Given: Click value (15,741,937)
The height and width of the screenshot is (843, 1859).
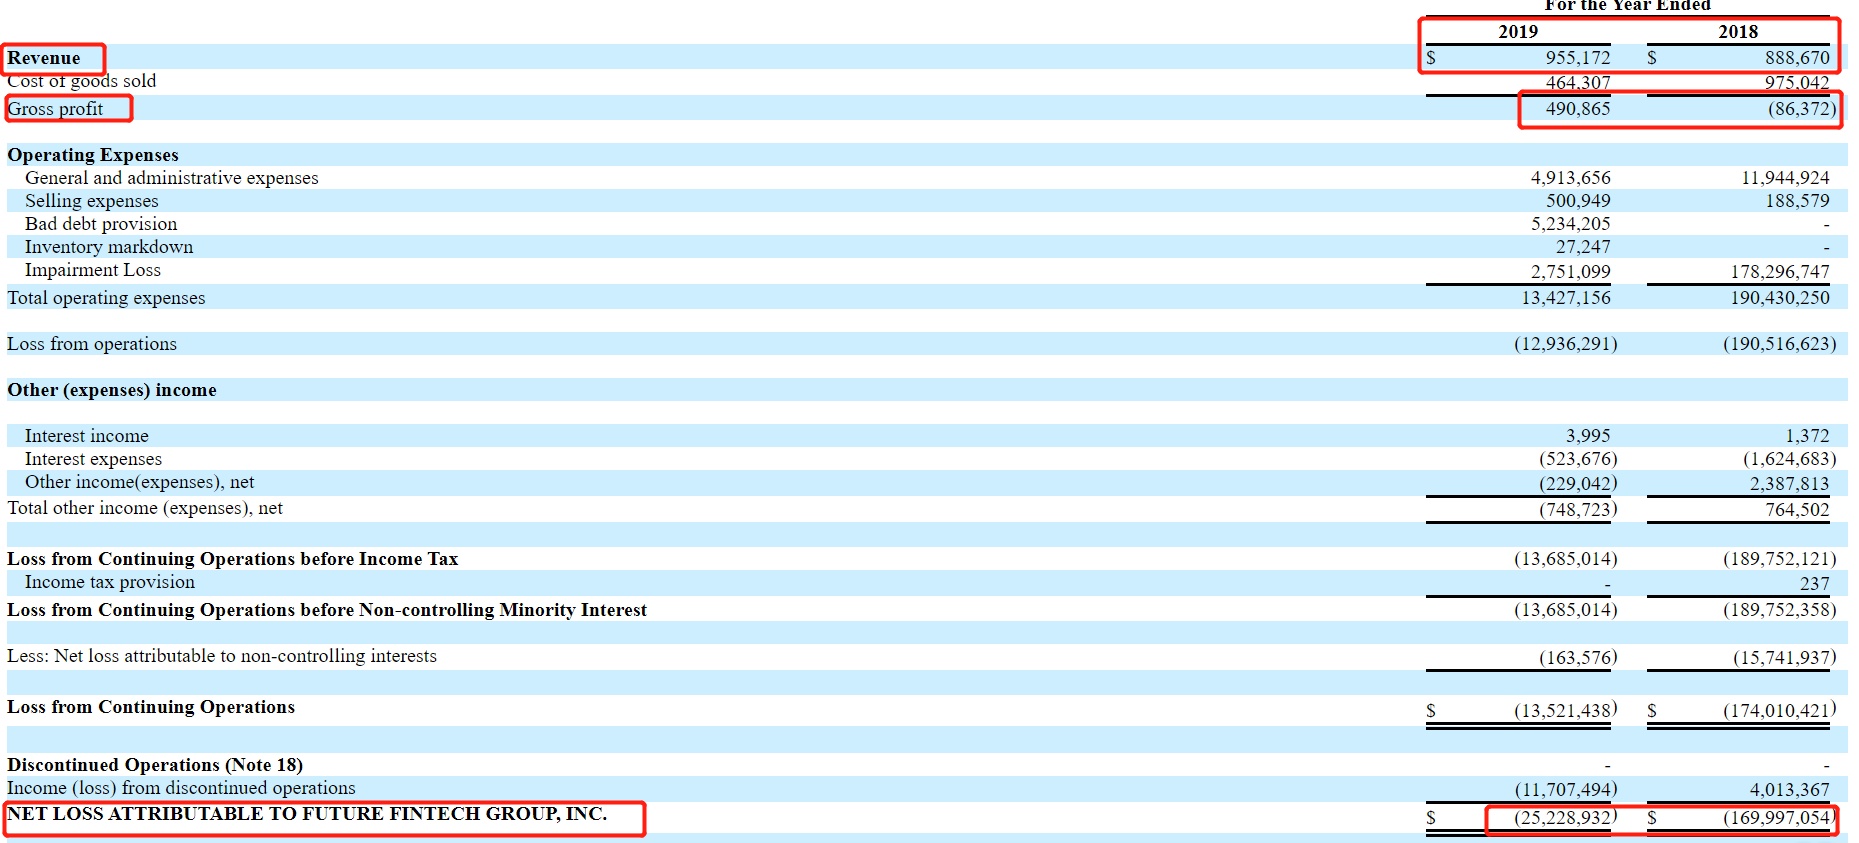Looking at the screenshot, I should coord(1785,658).
